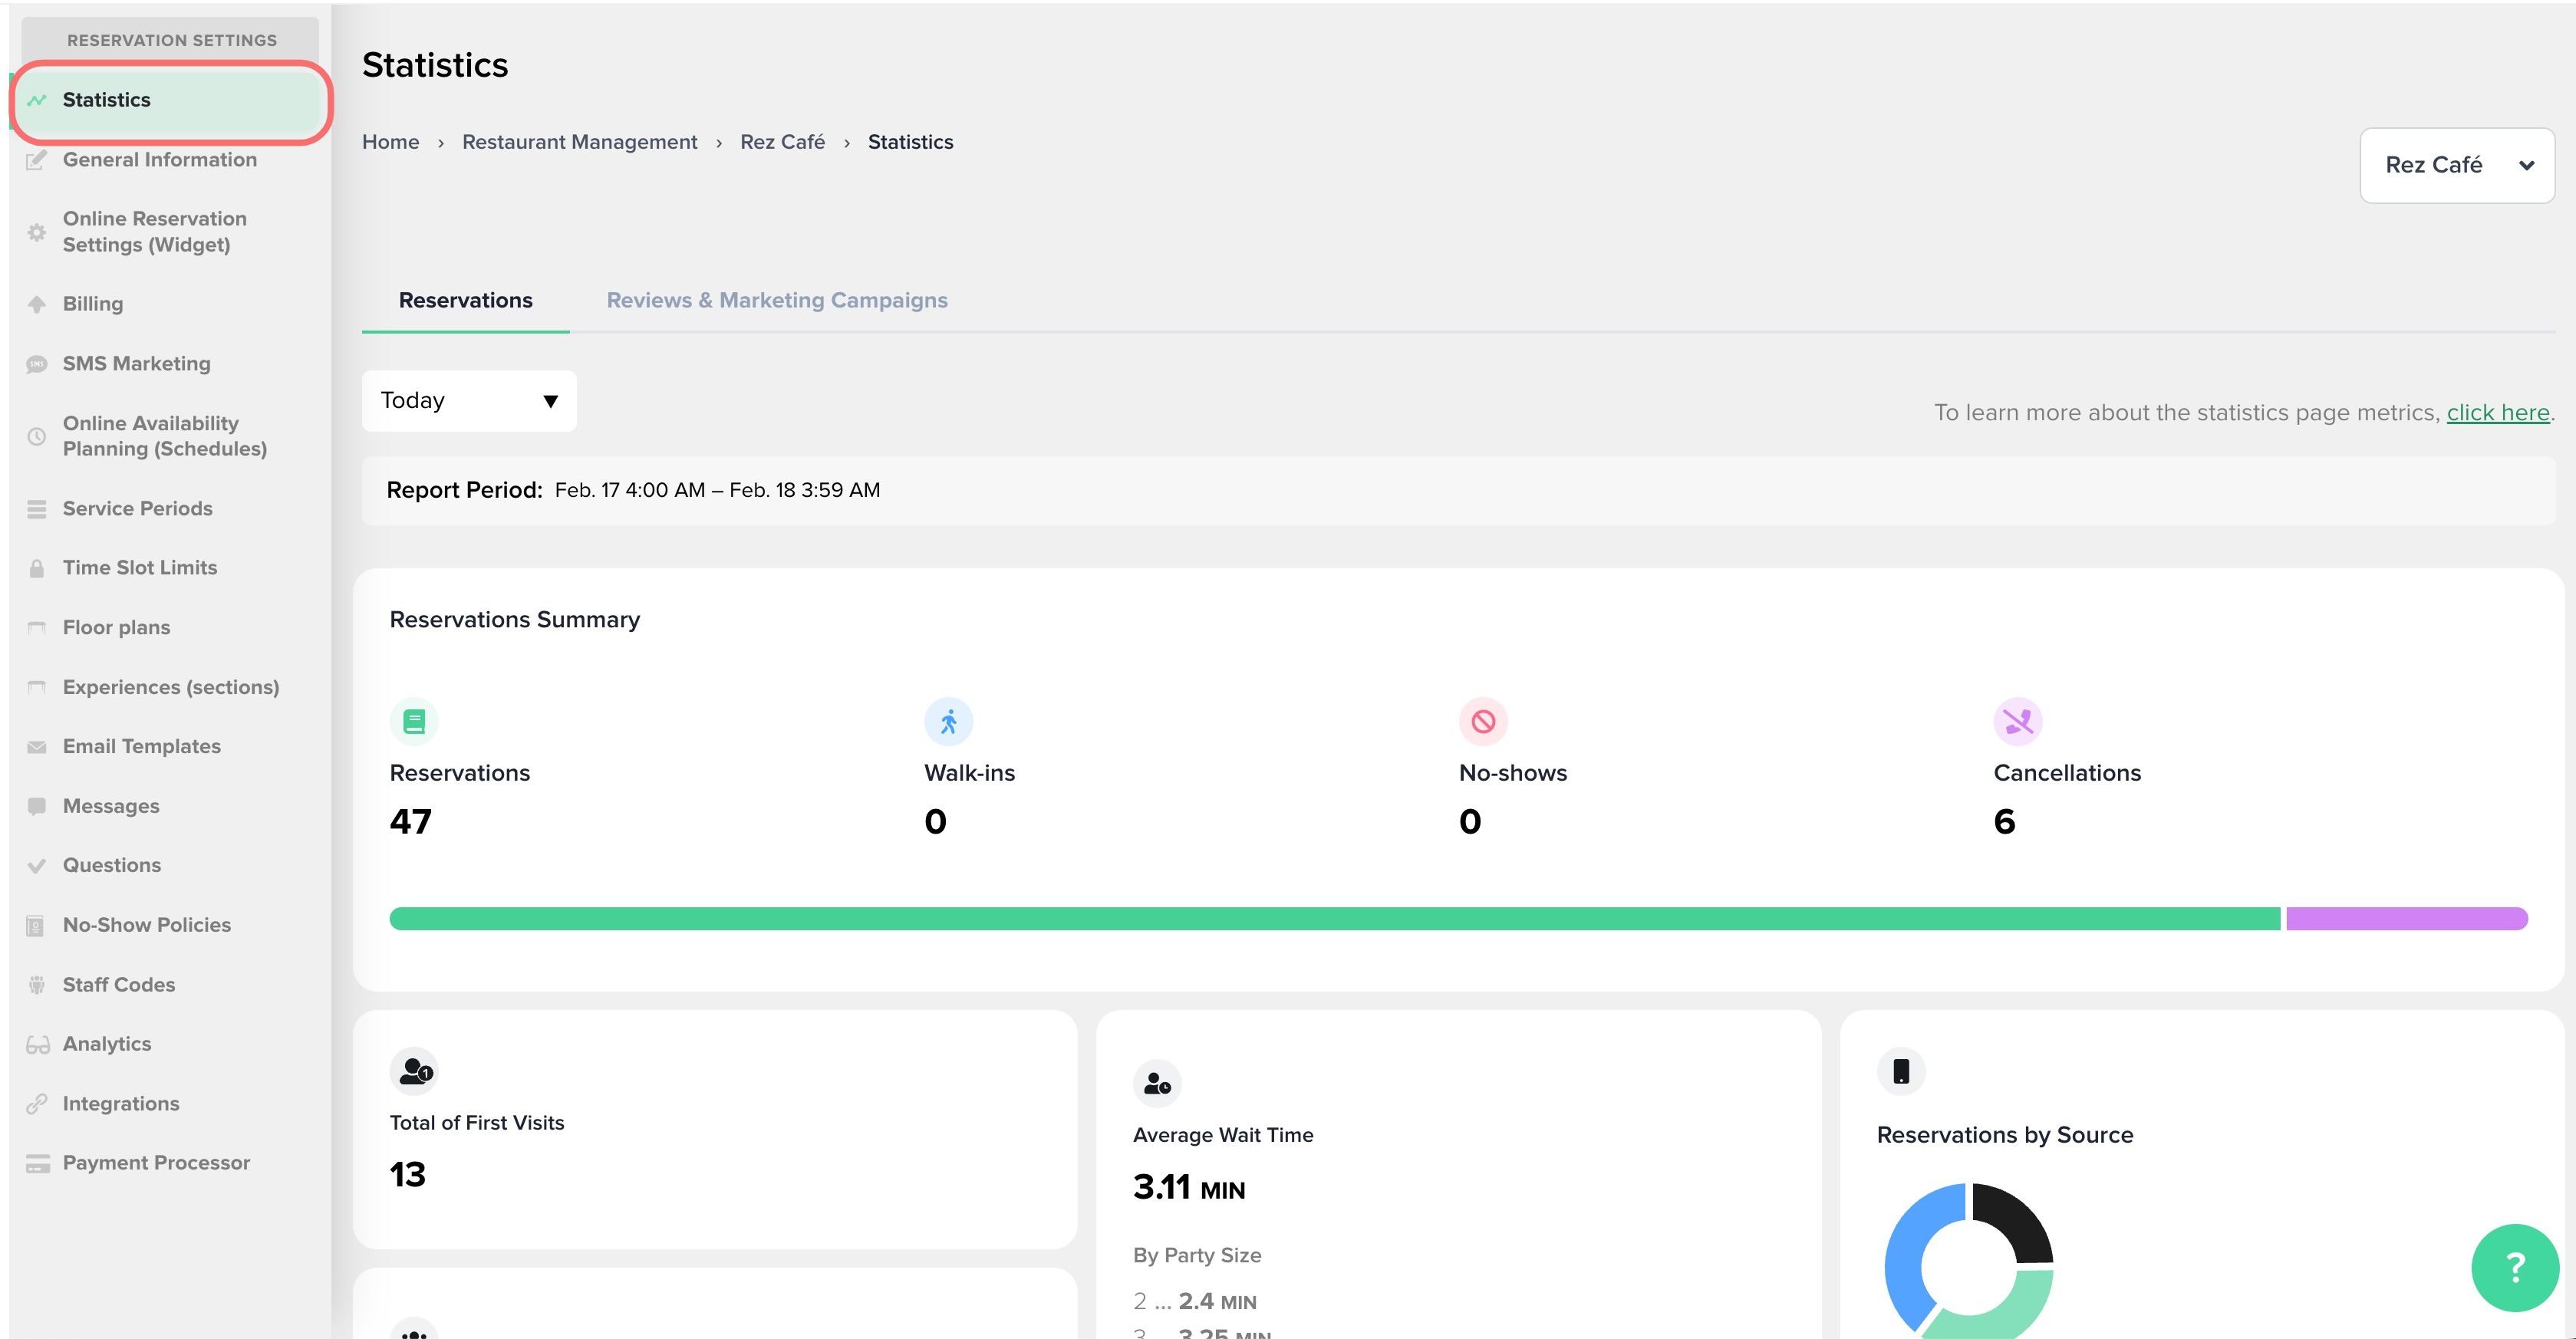
Task: Go to Restaurant Management in breadcrumb
Action: [x=579, y=142]
